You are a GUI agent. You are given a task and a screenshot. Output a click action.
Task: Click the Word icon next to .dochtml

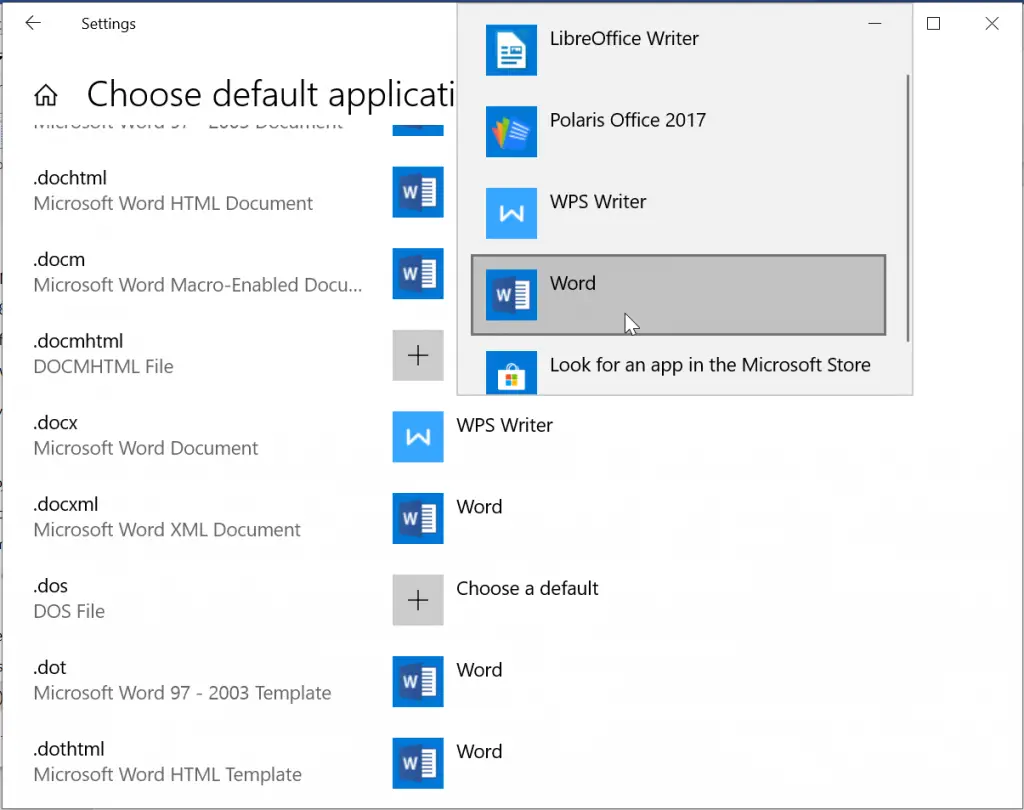(418, 193)
